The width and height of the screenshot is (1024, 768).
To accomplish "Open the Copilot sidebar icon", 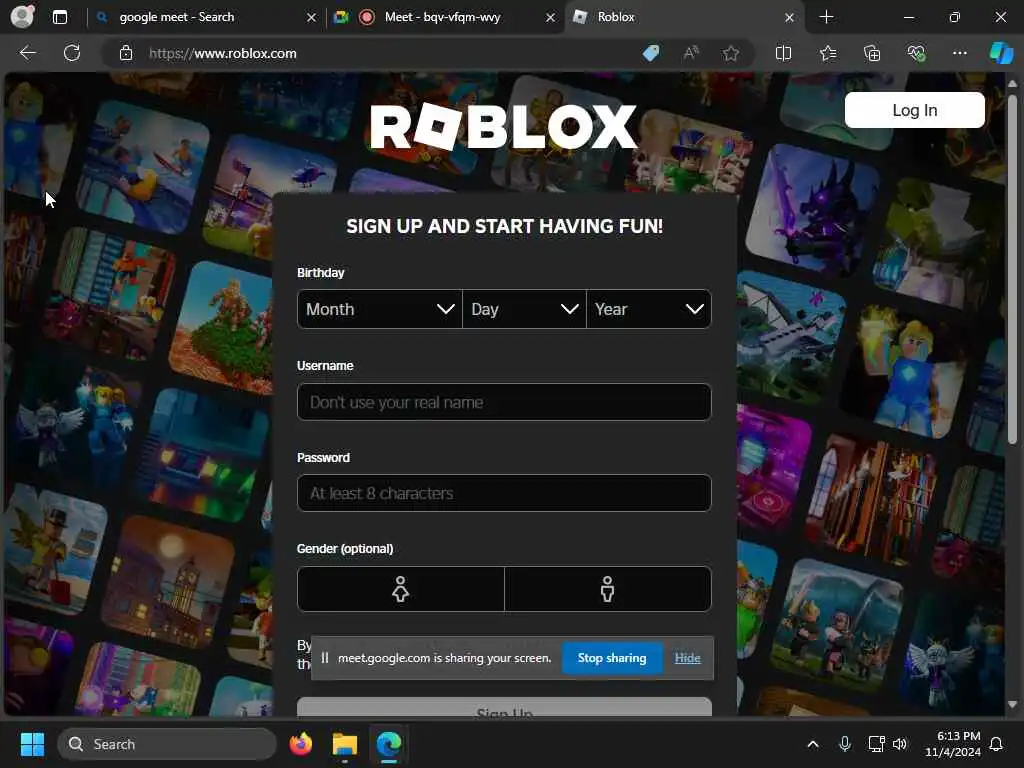I will (x=1001, y=53).
